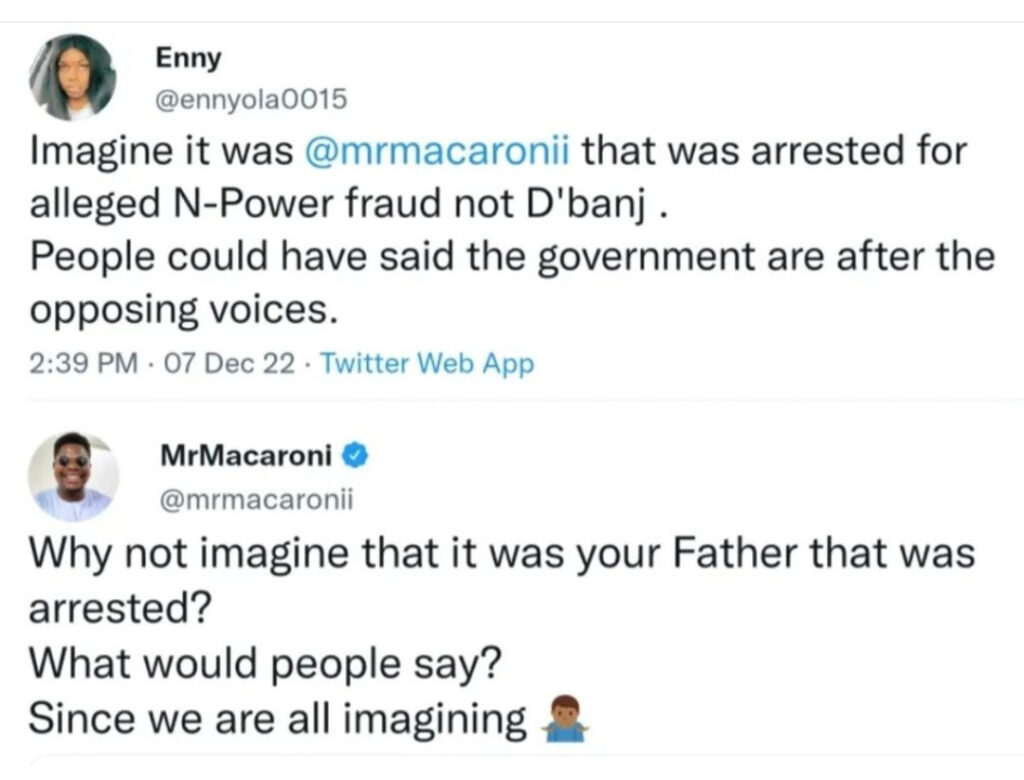Open Enny's profile picture

pos(73,77)
